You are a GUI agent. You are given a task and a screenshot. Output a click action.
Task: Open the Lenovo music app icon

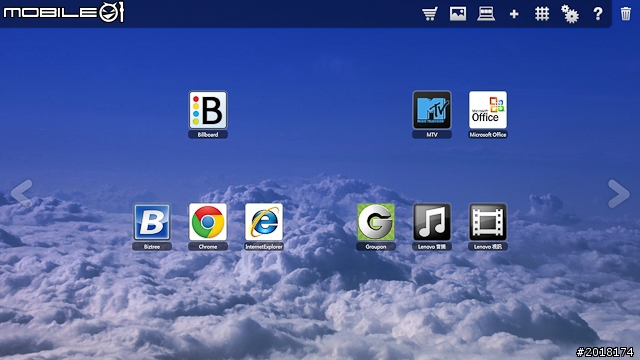click(x=432, y=222)
